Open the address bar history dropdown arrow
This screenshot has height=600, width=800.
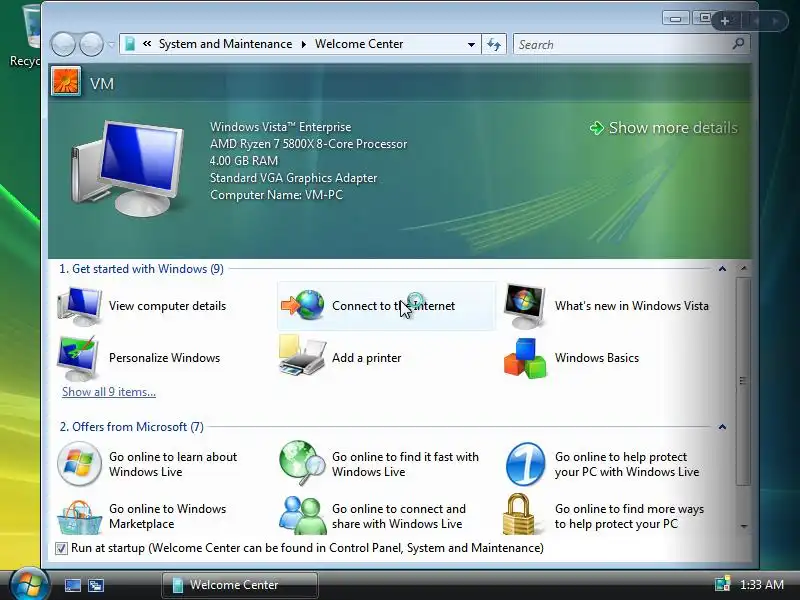471,44
